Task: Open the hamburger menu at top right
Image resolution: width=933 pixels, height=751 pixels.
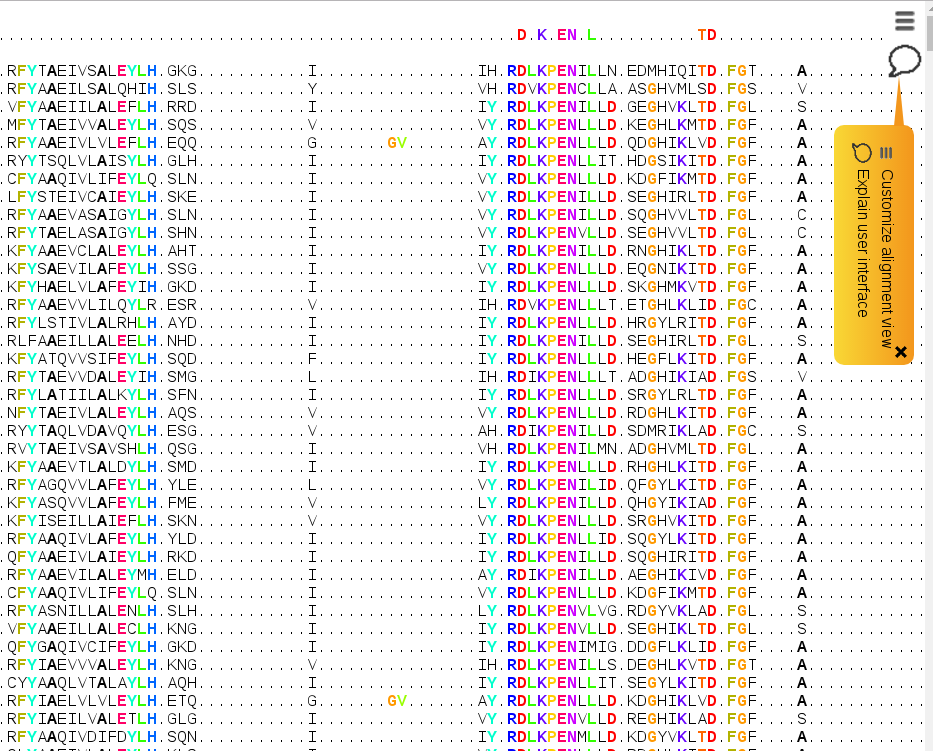Action: pos(904,21)
